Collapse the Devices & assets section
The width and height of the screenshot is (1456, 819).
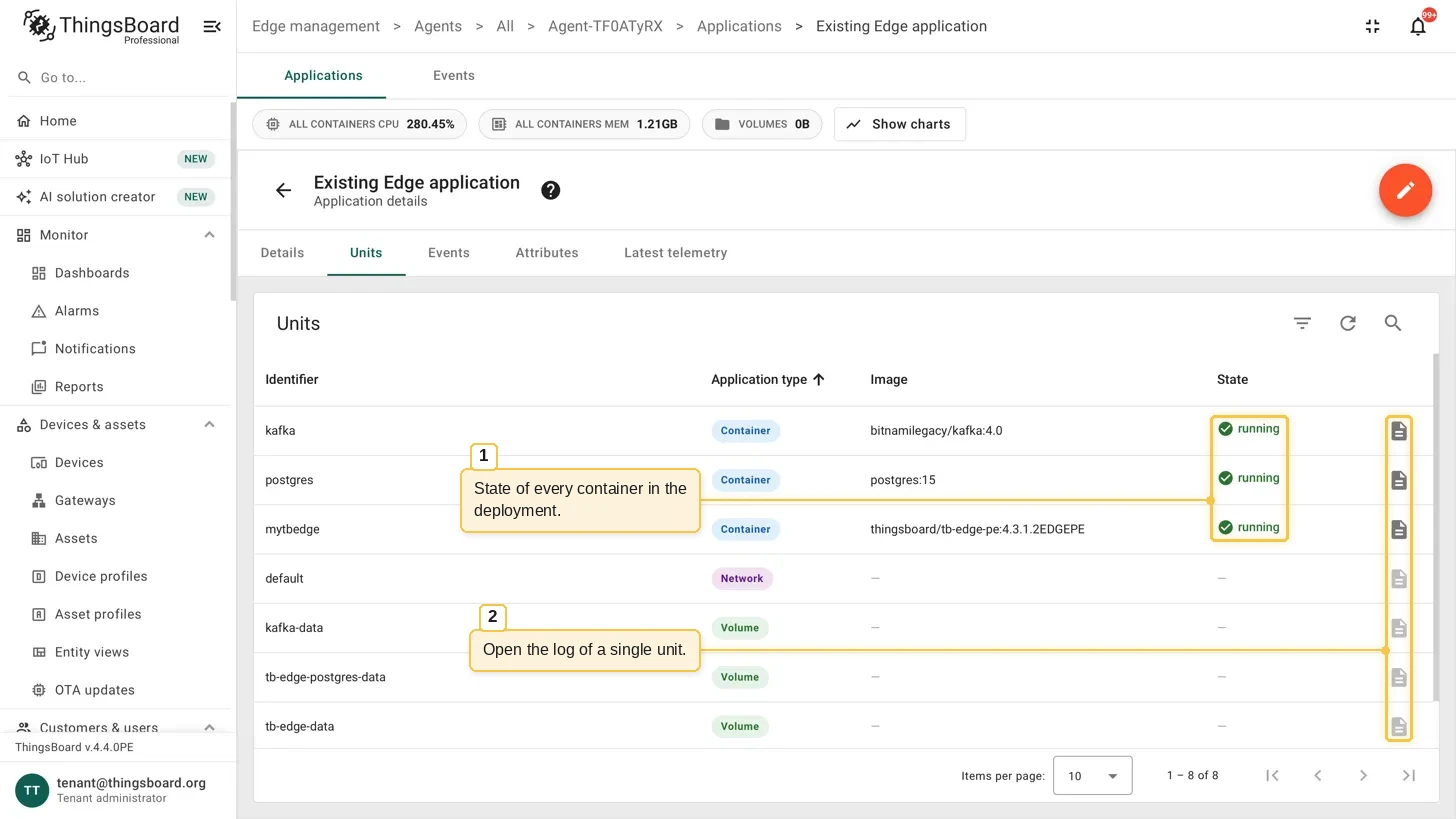tap(209, 425)
